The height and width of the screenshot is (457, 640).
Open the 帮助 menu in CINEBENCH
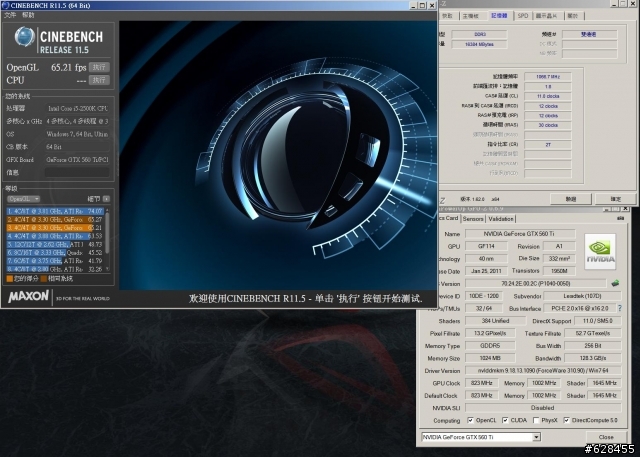[28, 15]
